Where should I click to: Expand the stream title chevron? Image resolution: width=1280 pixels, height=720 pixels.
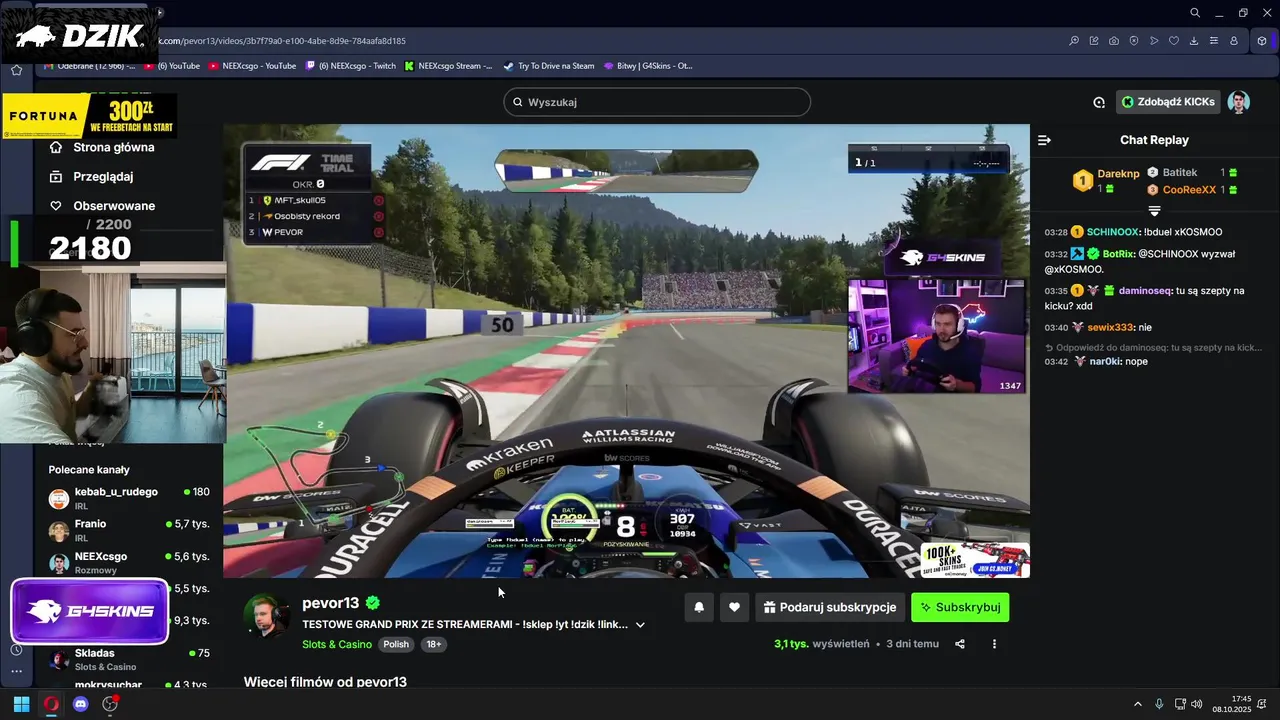point(640,625)
